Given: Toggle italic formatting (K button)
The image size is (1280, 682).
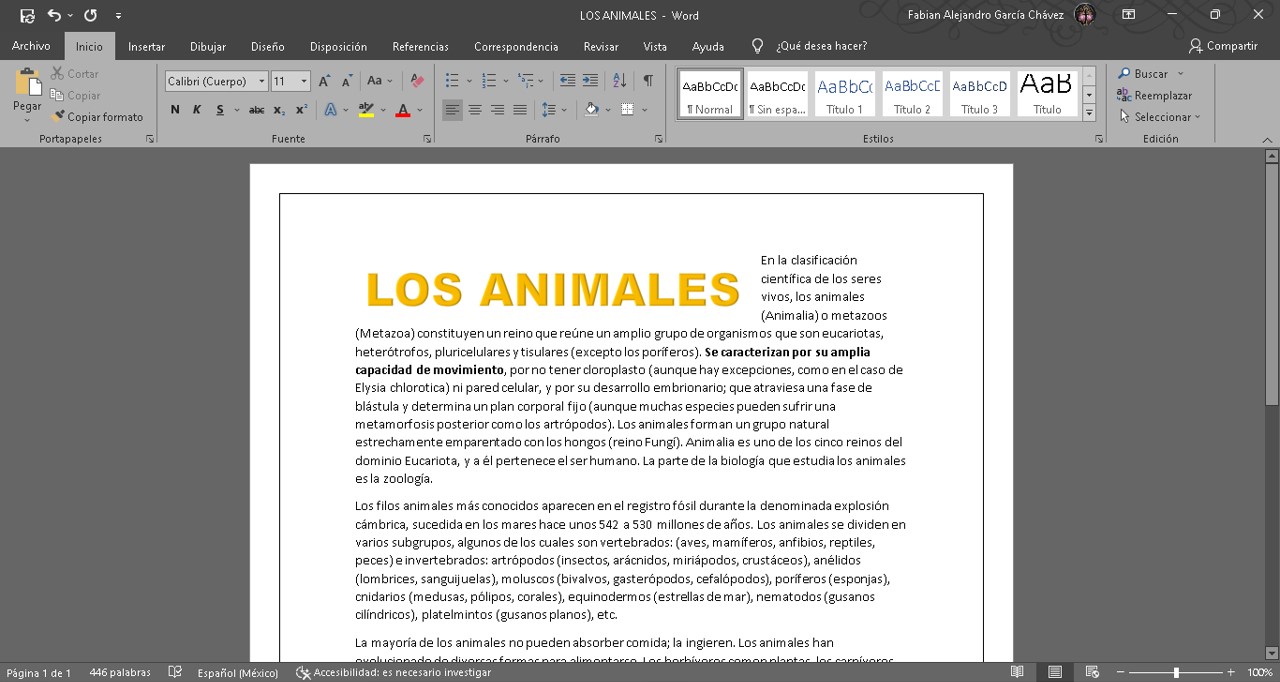Looking at the screenshot, I should 197,110.
